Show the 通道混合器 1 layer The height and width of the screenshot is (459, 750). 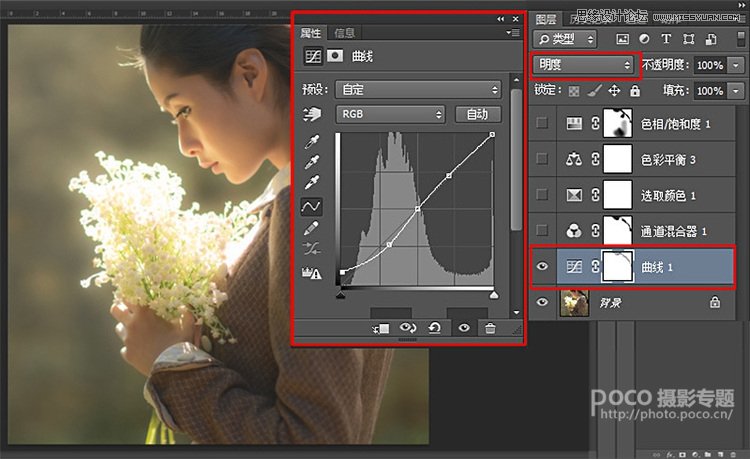pos(542,230)
